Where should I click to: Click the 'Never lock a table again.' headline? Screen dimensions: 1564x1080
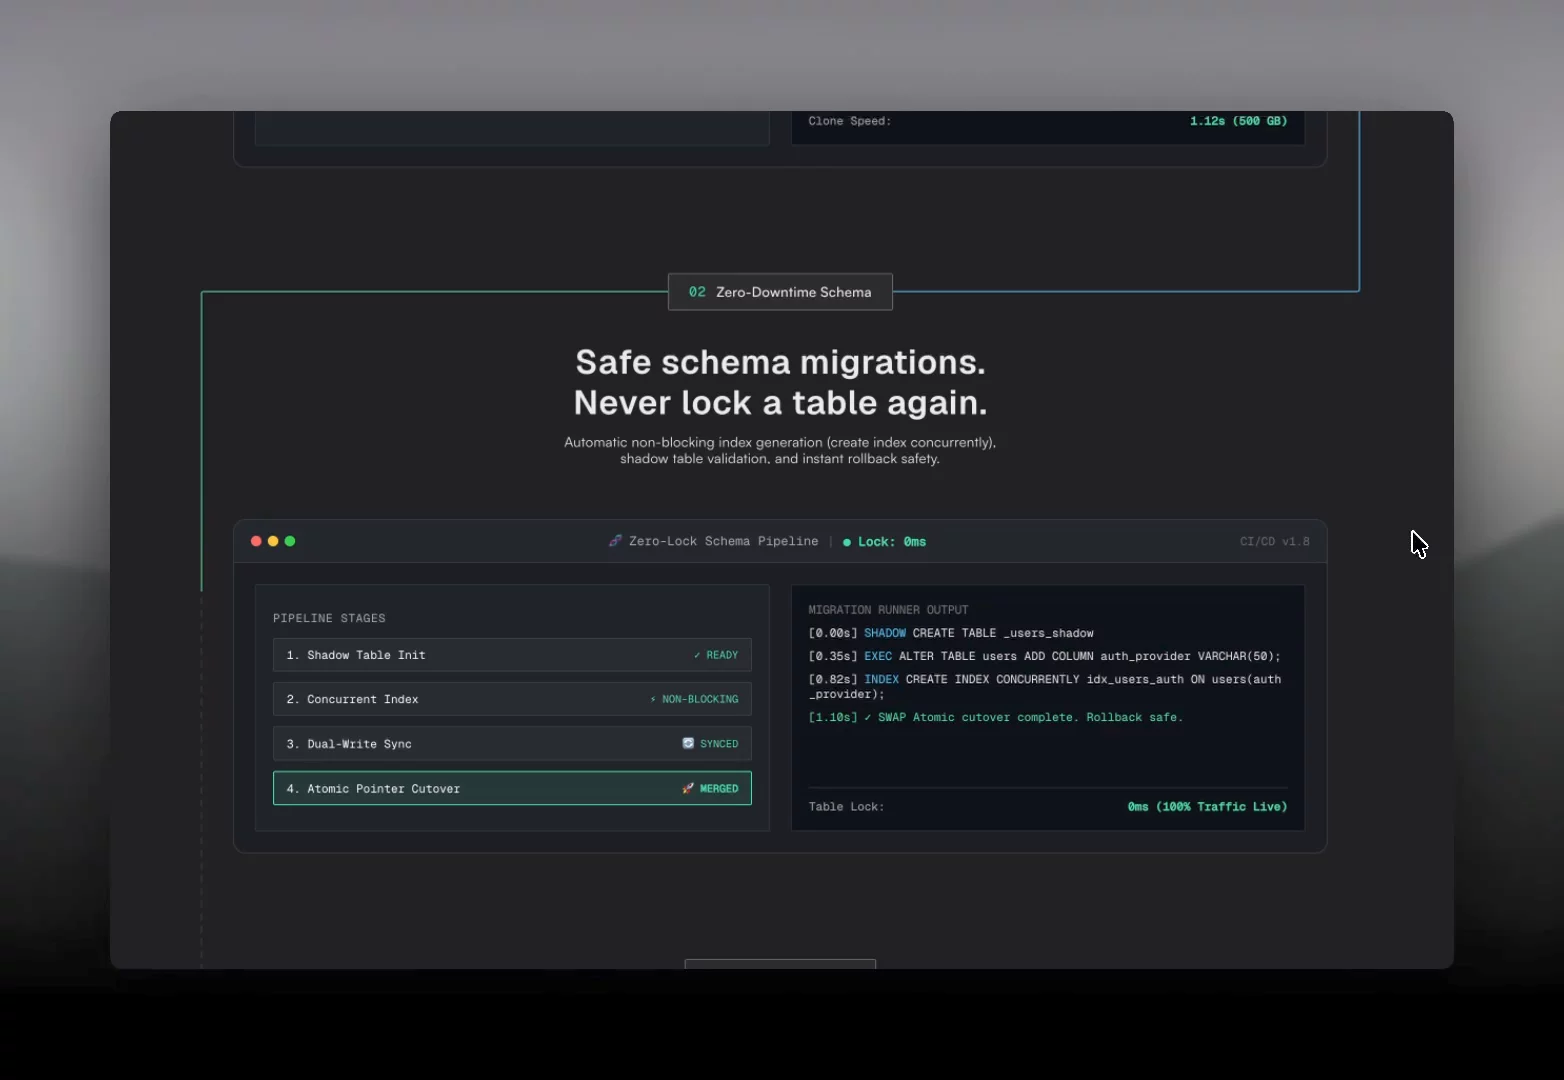pos(780,403)
